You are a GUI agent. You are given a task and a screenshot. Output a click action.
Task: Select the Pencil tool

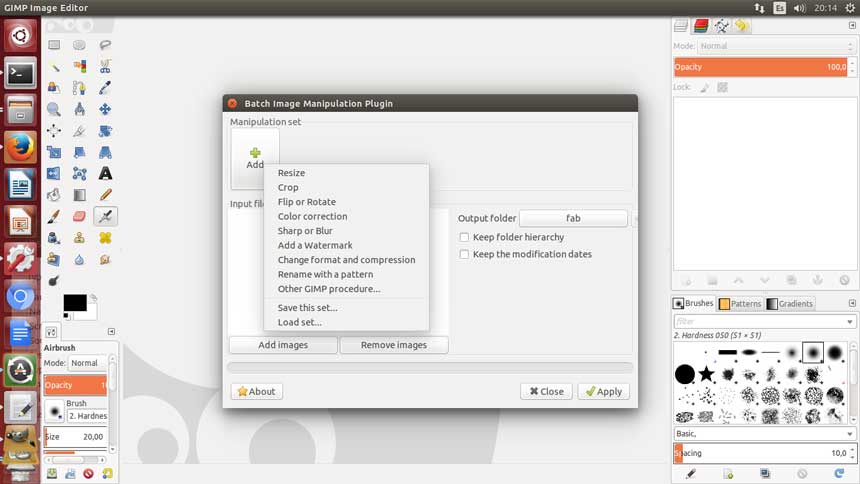(105, 195)
